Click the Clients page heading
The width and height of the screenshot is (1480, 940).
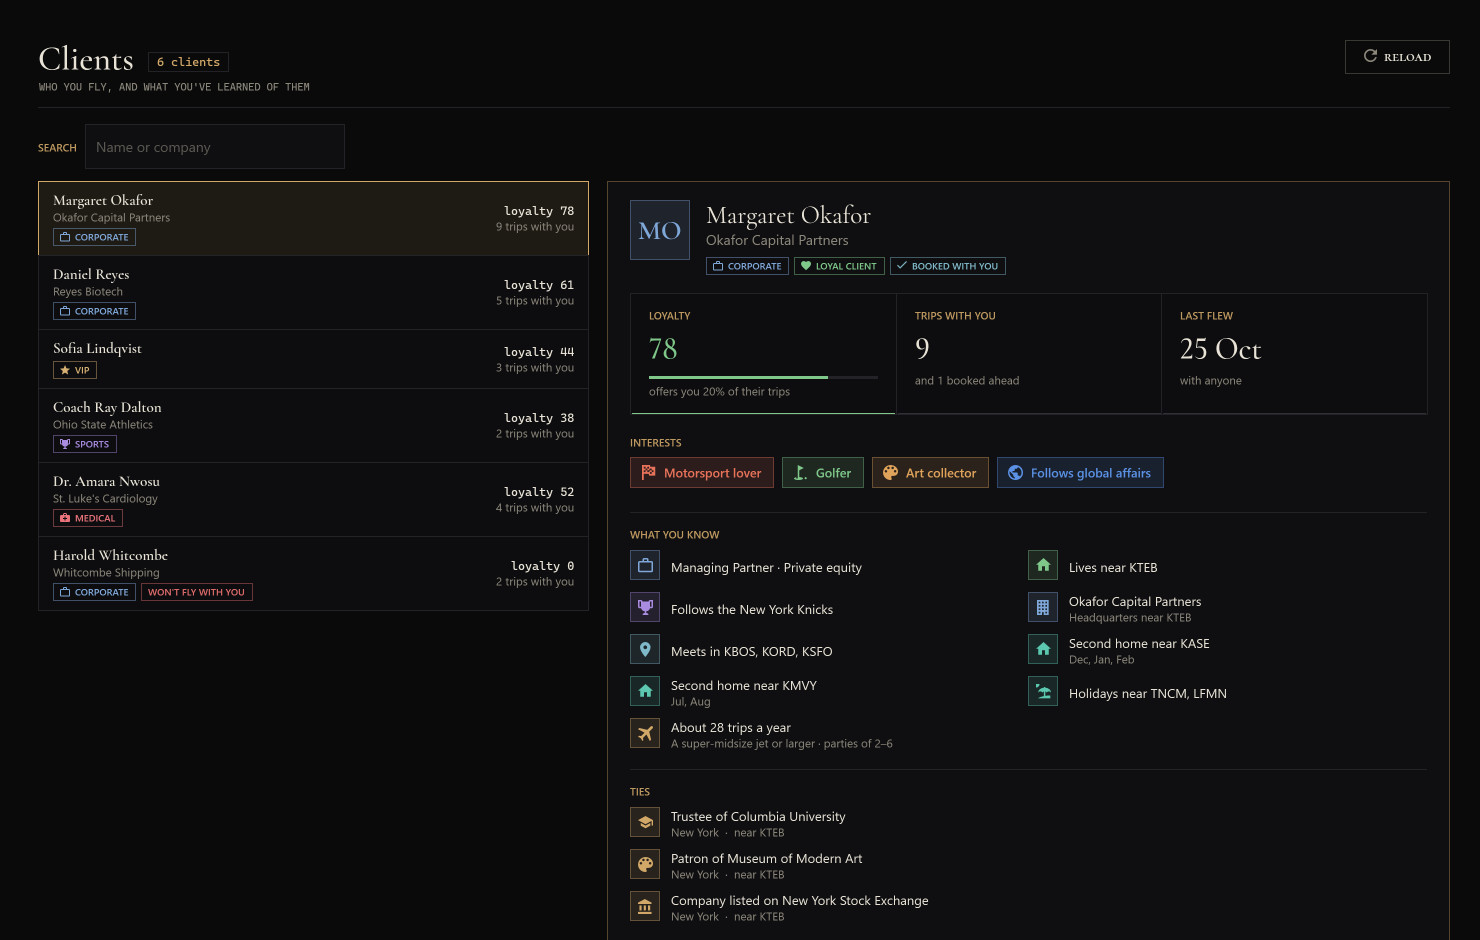86,59
